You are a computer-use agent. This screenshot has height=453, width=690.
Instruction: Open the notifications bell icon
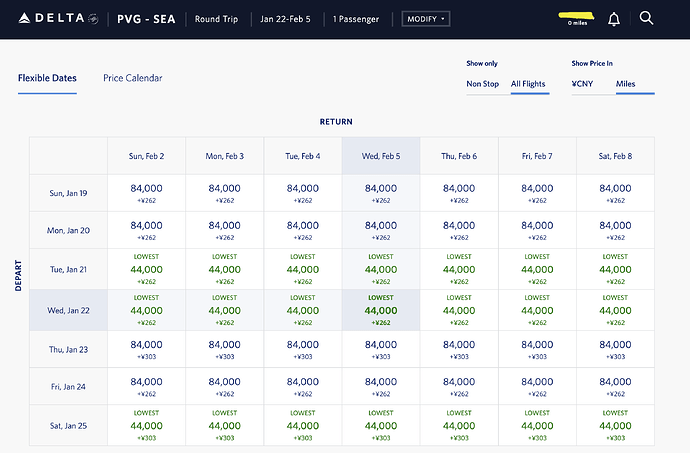click(x=614, y=19)
